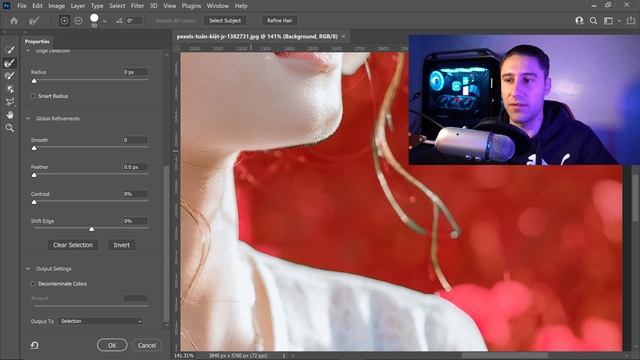The image size is (640, 360).
Task: Select Add to selection plus mode
Action: [x=64, y=20]
